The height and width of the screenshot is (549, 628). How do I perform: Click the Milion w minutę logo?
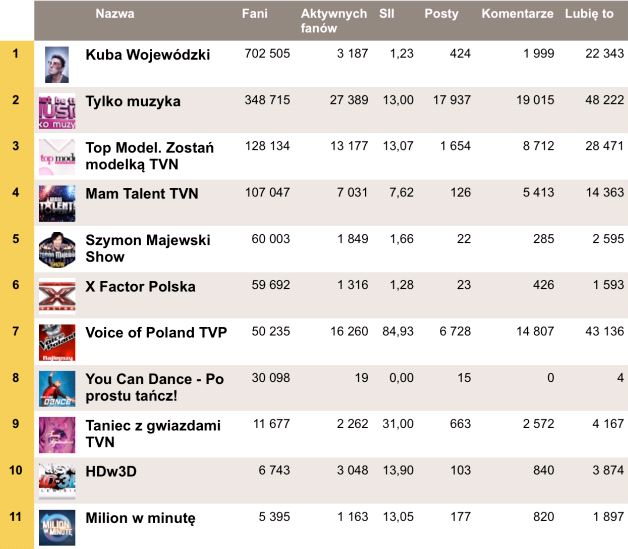pyautogui.click(x=56, y=526)
